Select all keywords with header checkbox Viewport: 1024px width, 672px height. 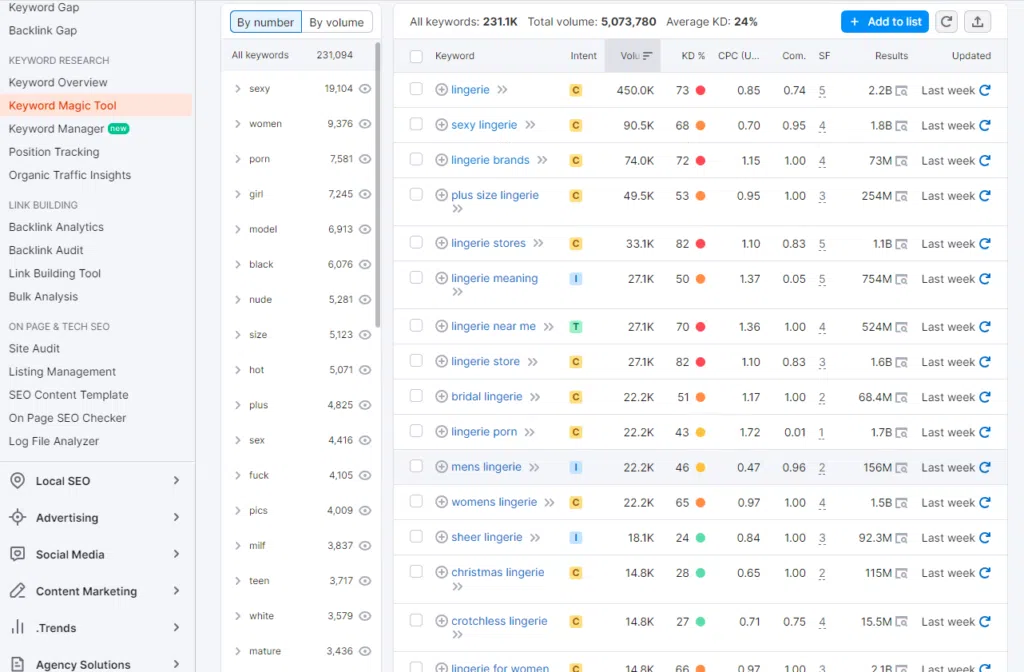[x=416, y=56]
